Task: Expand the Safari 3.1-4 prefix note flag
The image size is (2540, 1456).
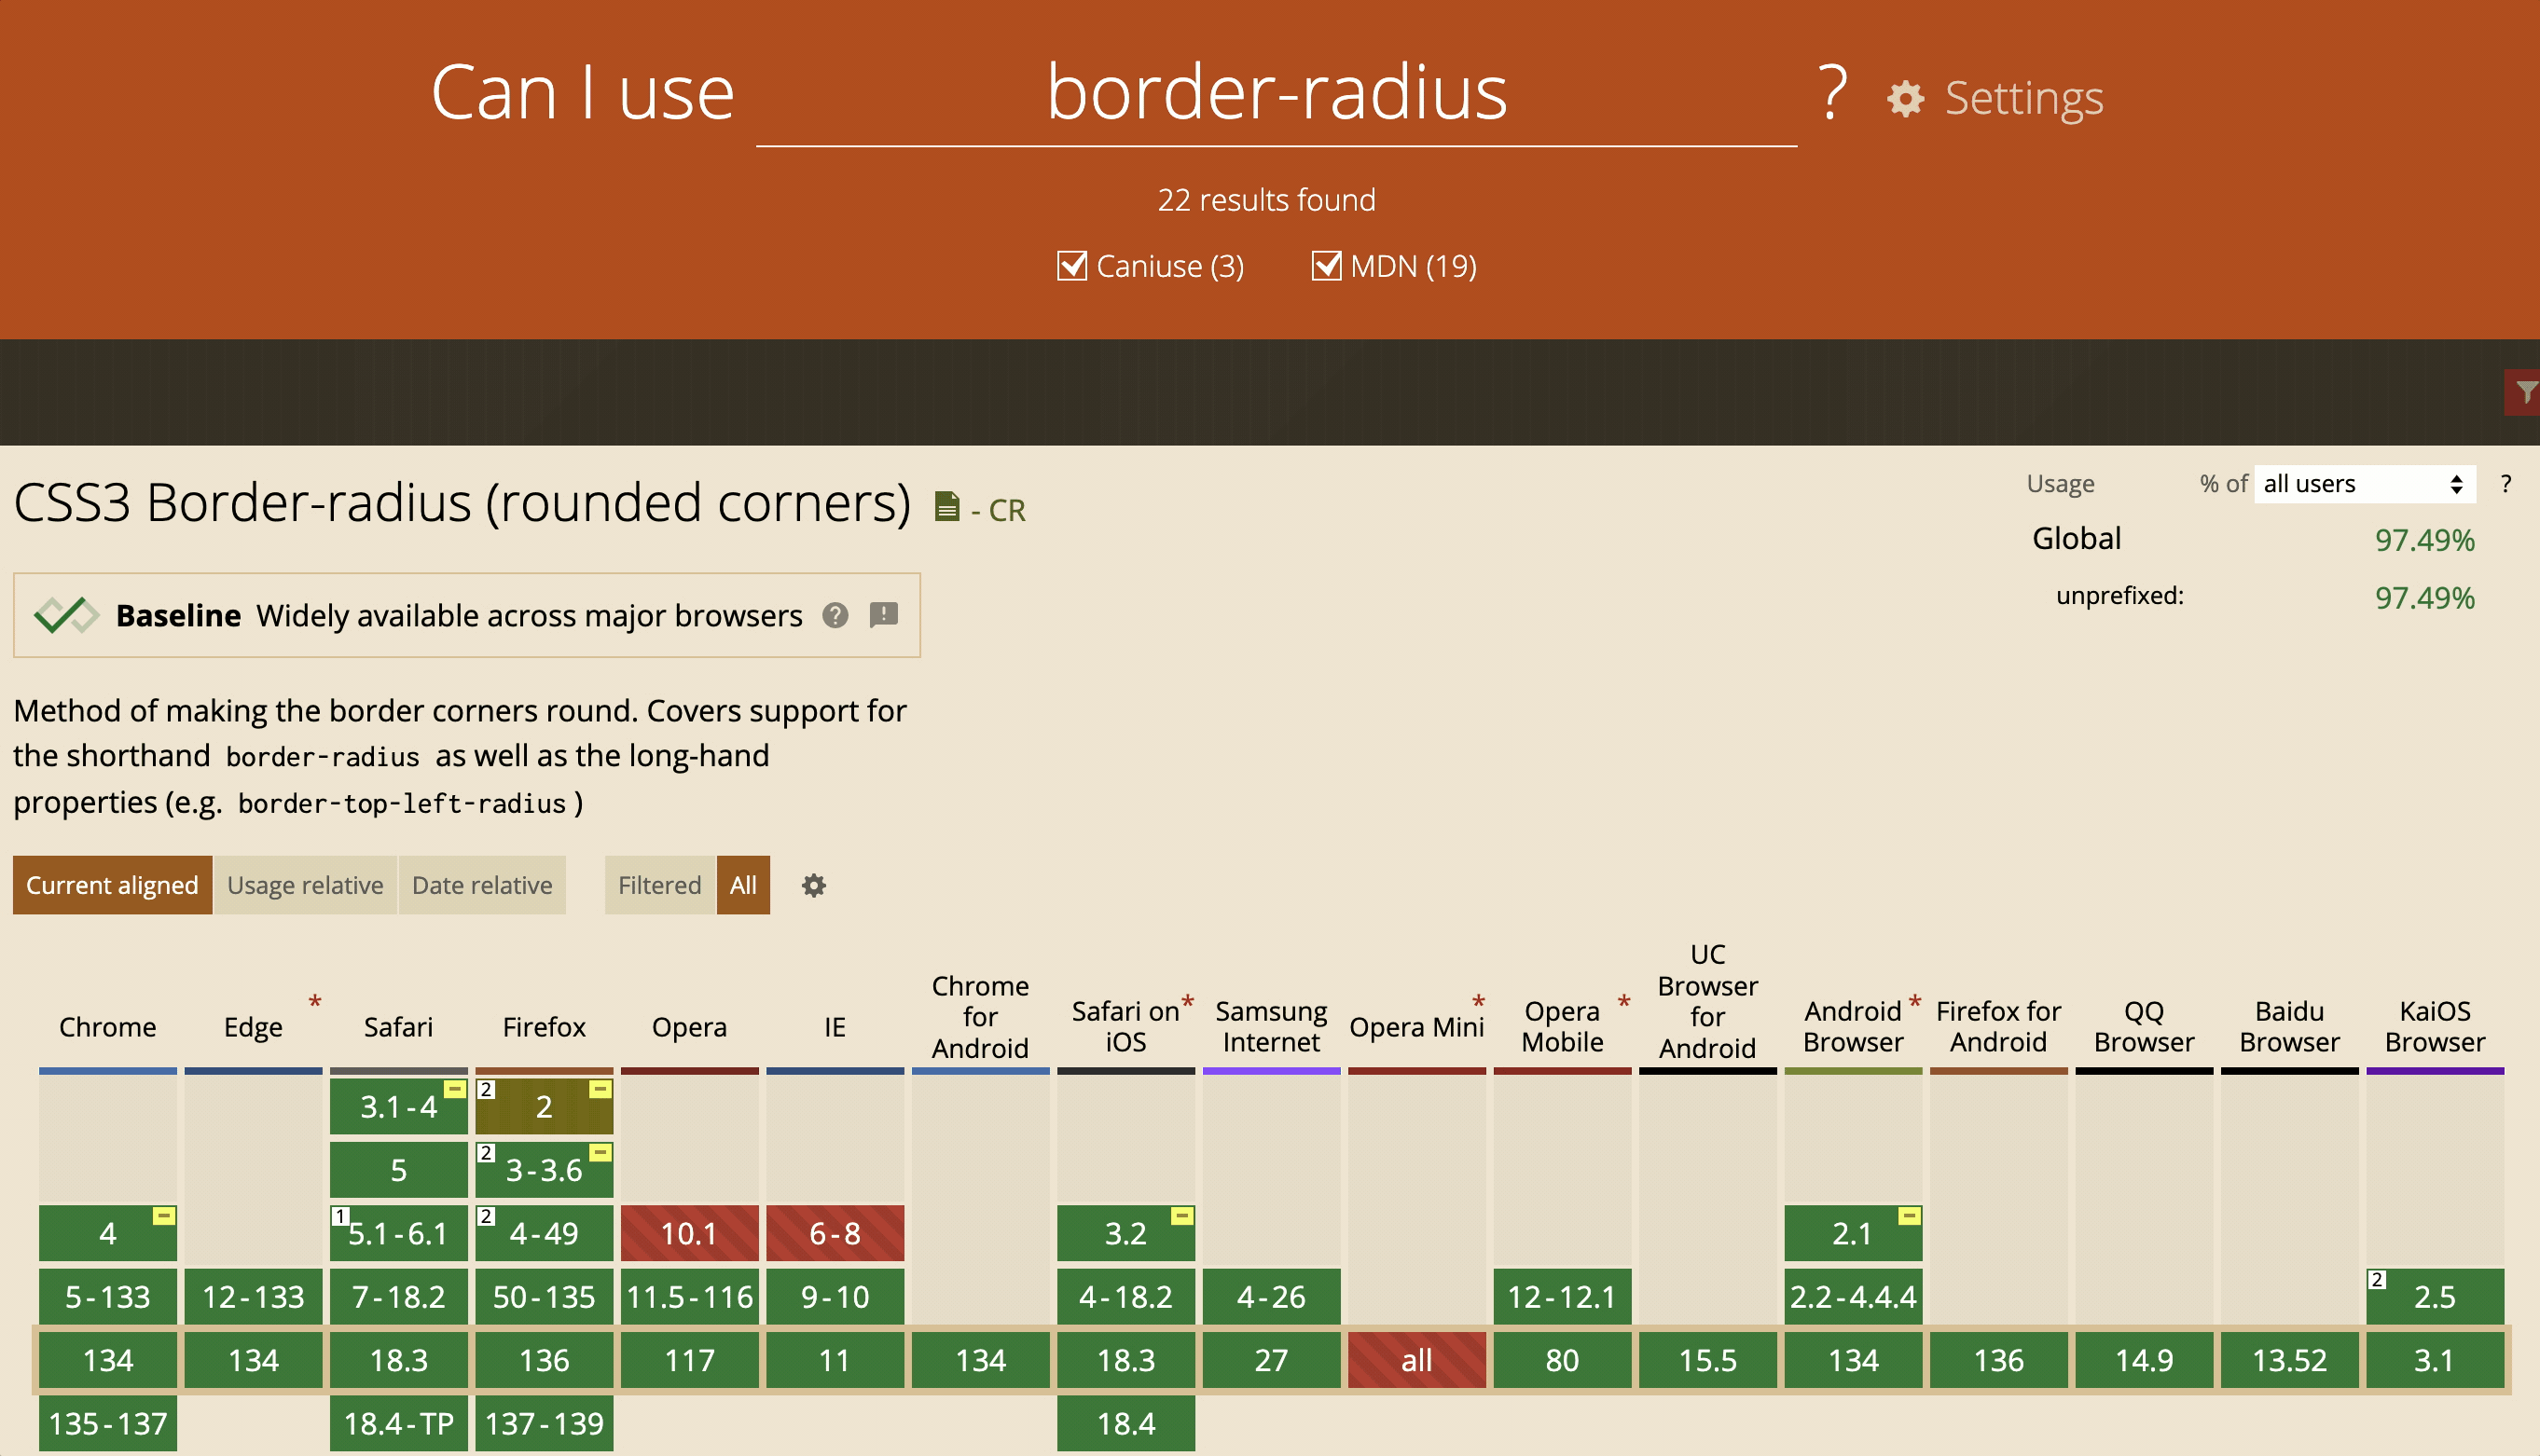Action: (x=455, y=1089)
